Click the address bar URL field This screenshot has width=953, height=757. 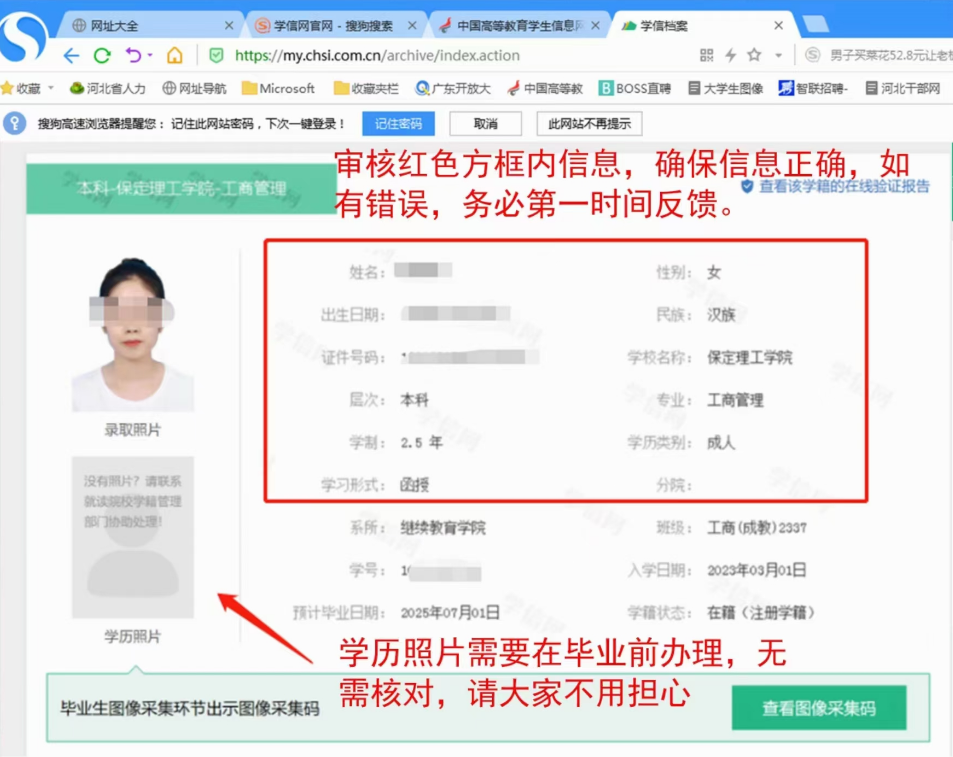tap(450, 55)
